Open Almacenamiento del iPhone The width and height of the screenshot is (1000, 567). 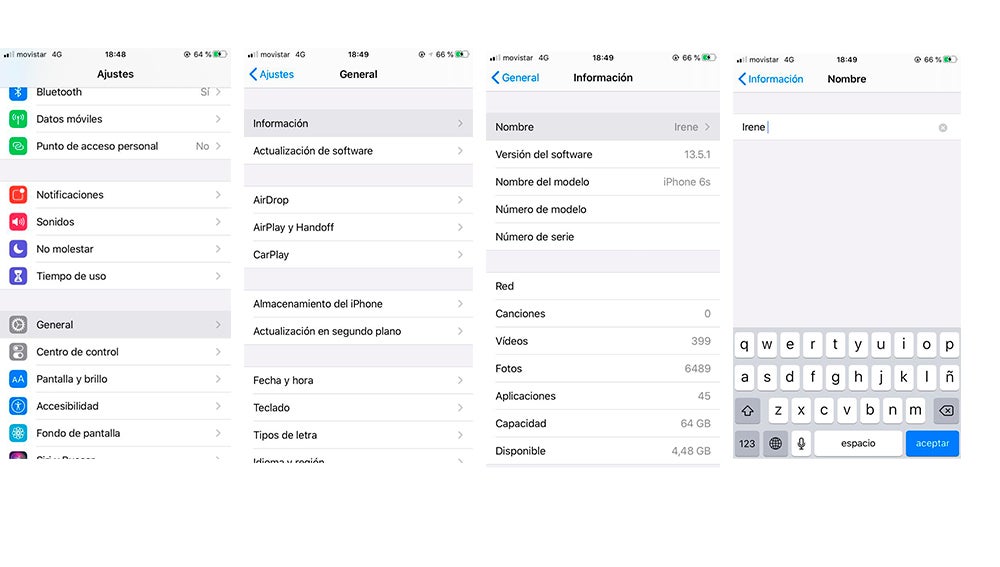pyautogui.click(x=358, y=304)
